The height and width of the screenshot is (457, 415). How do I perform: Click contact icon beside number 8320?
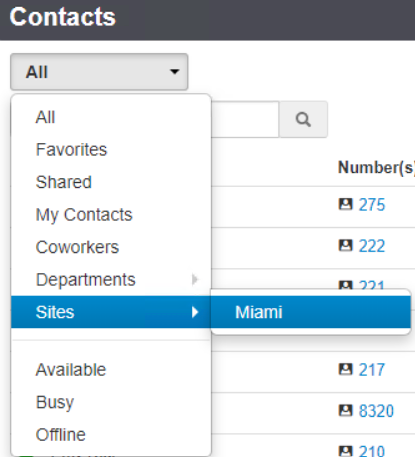(345, 411)
